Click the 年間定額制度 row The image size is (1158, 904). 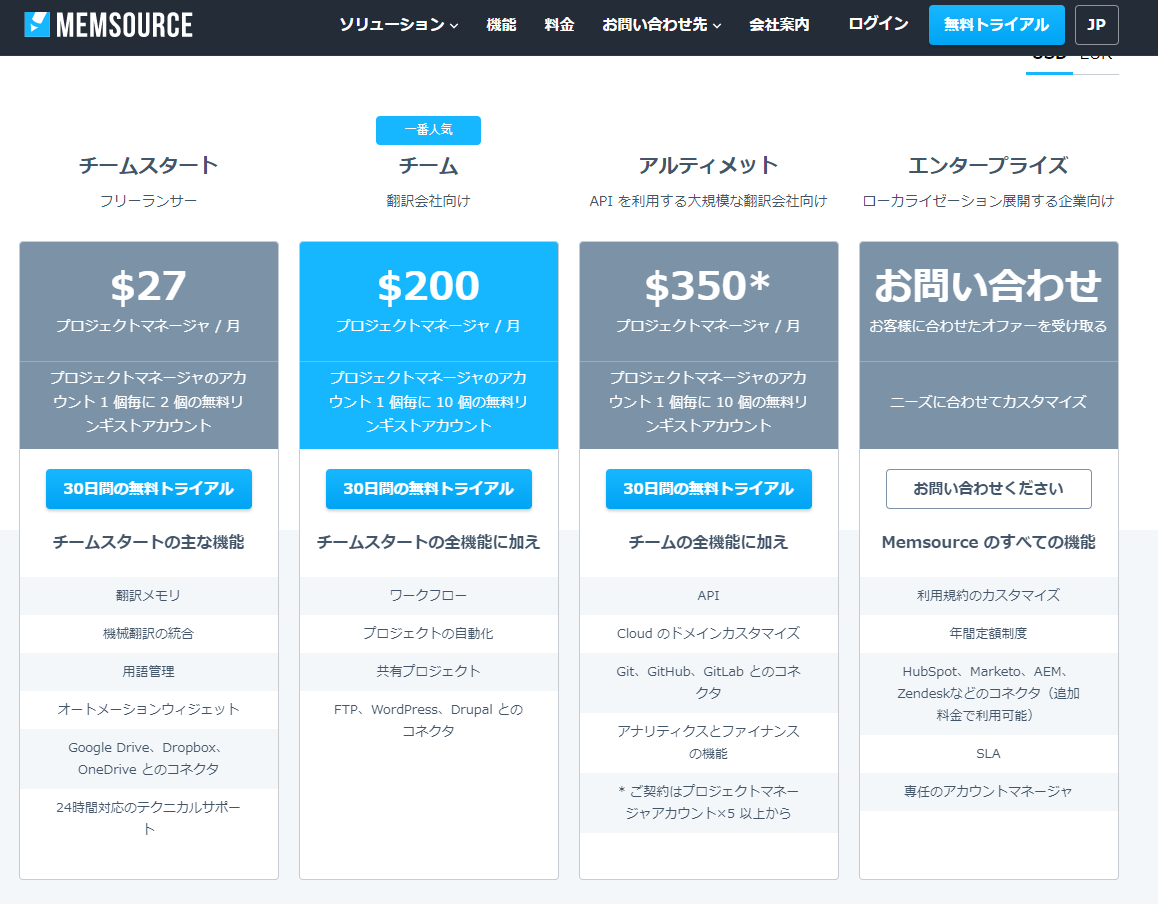(x=988, y=634)
